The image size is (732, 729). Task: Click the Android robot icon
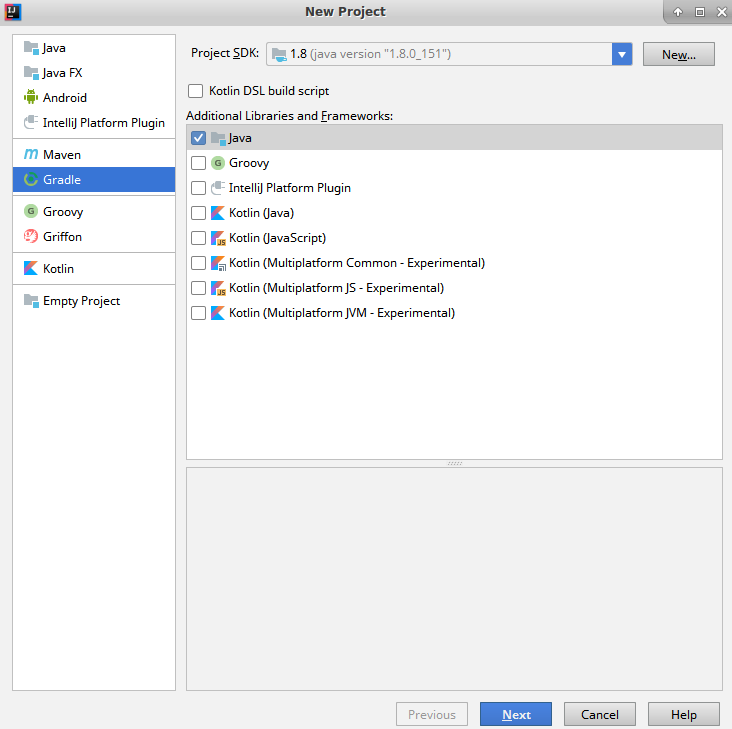pyautogui.click(x=31, y=97)
